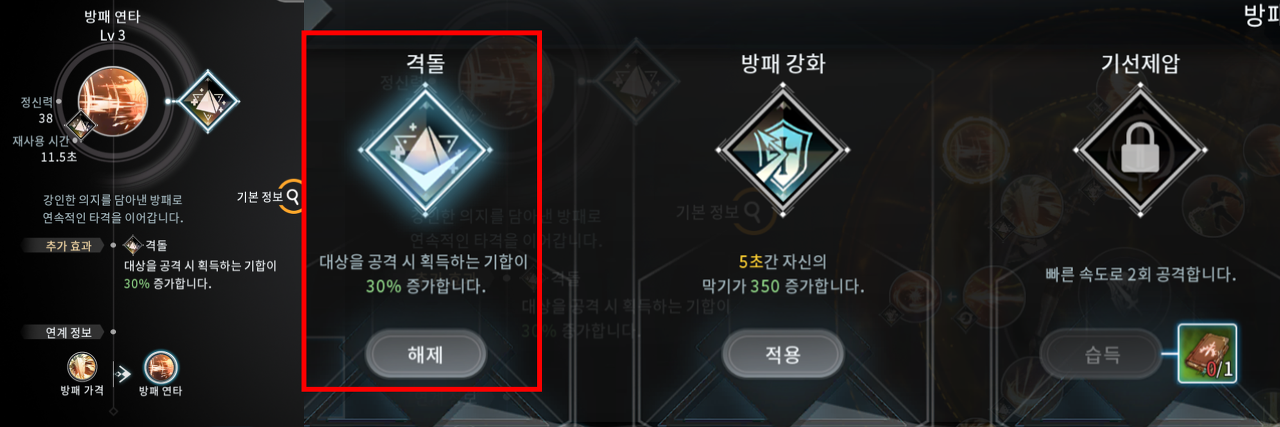This screenshot has width=1280, height=427.
Task: Select the 추가 효과 section label
Action: [x=63, y=245]
